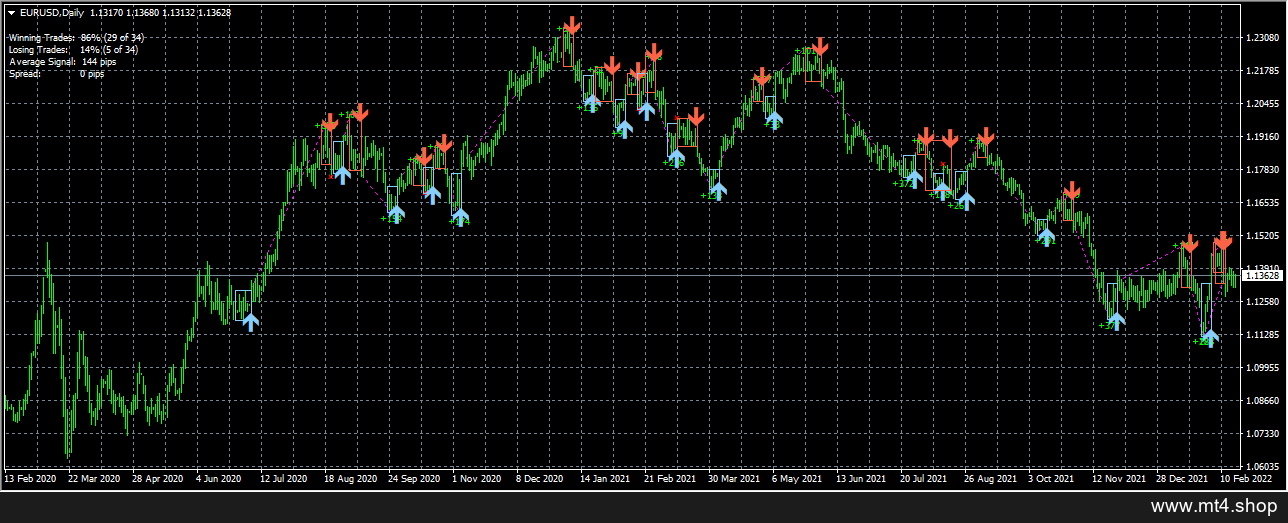Click the 20 Jul 2021 date label
This screenshot has height=523, width=1288.
926,479
